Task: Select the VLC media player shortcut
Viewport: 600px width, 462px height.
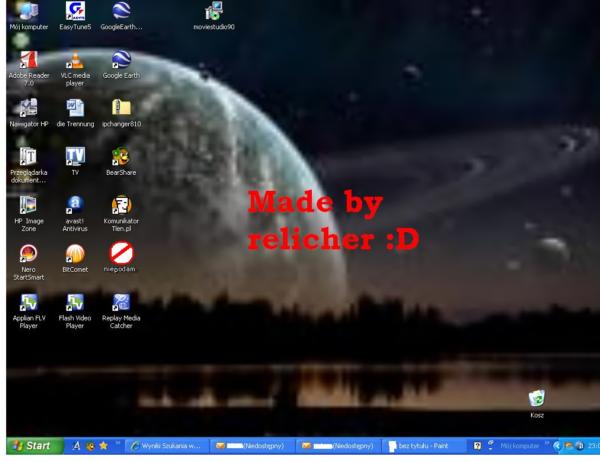Action: (x=75, y=69)
